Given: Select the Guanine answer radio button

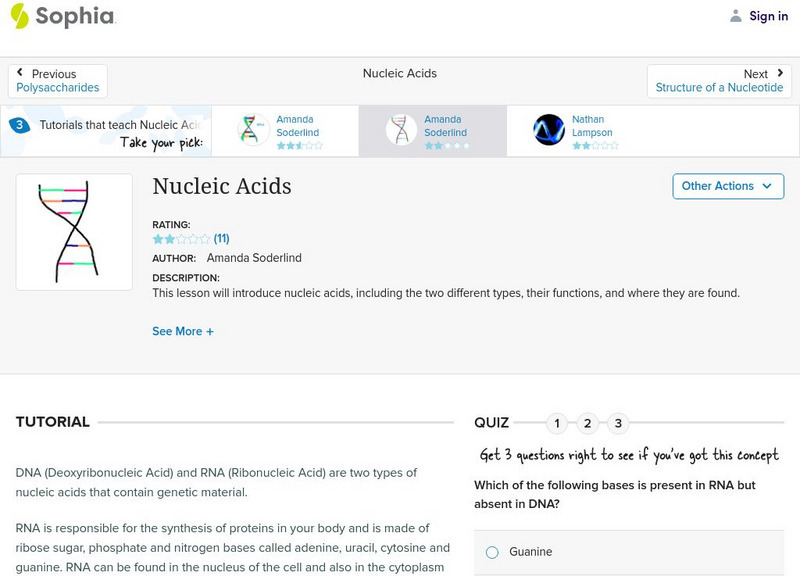Looking at the screenshot, I should coord(492,552).
